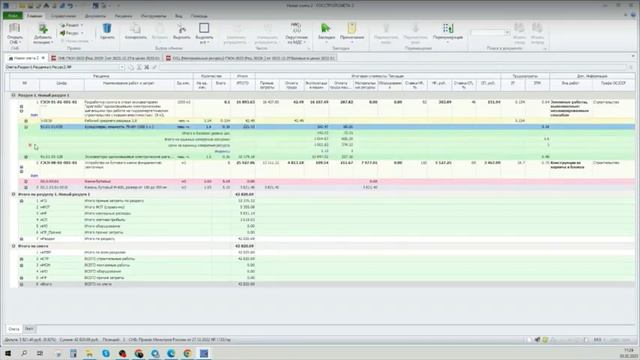Switch to the Инструменты ribbon tab

point(153,16)
